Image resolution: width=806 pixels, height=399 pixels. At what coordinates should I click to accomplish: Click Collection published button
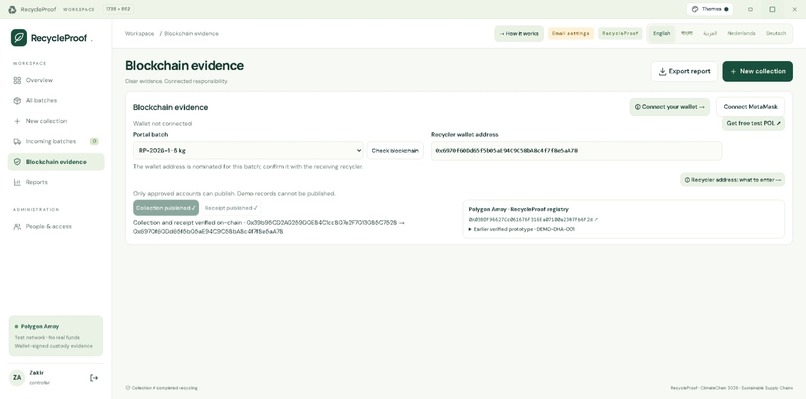click(x=166, y=208)
